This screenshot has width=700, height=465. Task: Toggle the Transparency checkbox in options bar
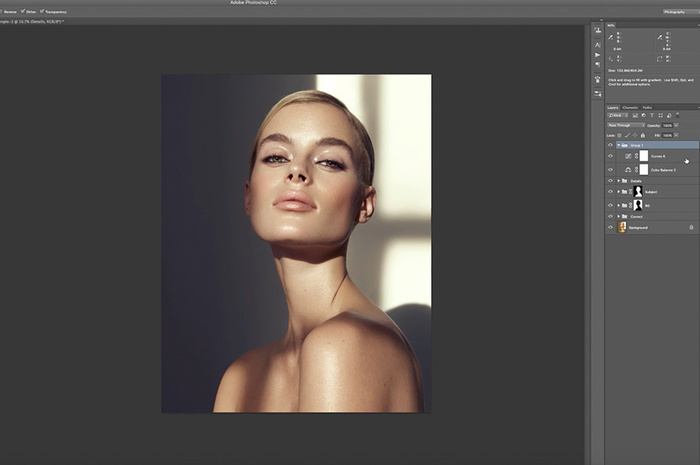[x=42, y=11]
